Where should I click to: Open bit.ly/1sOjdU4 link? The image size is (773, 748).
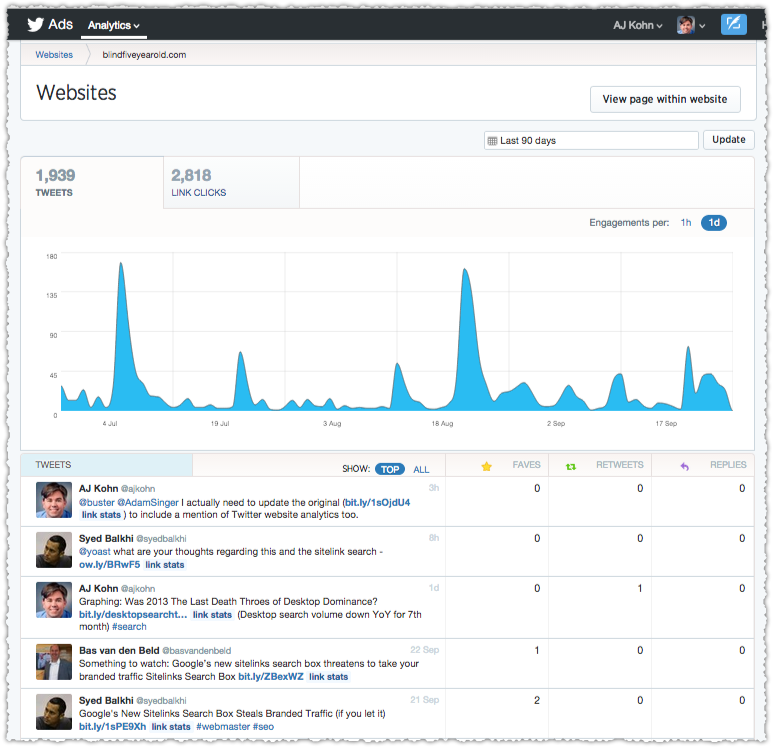(x=377, y=502)
